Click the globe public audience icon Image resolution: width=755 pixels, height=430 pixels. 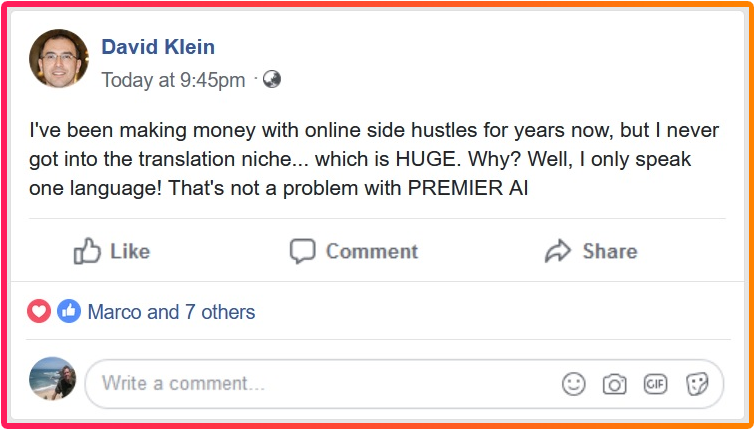click(271, 80)
